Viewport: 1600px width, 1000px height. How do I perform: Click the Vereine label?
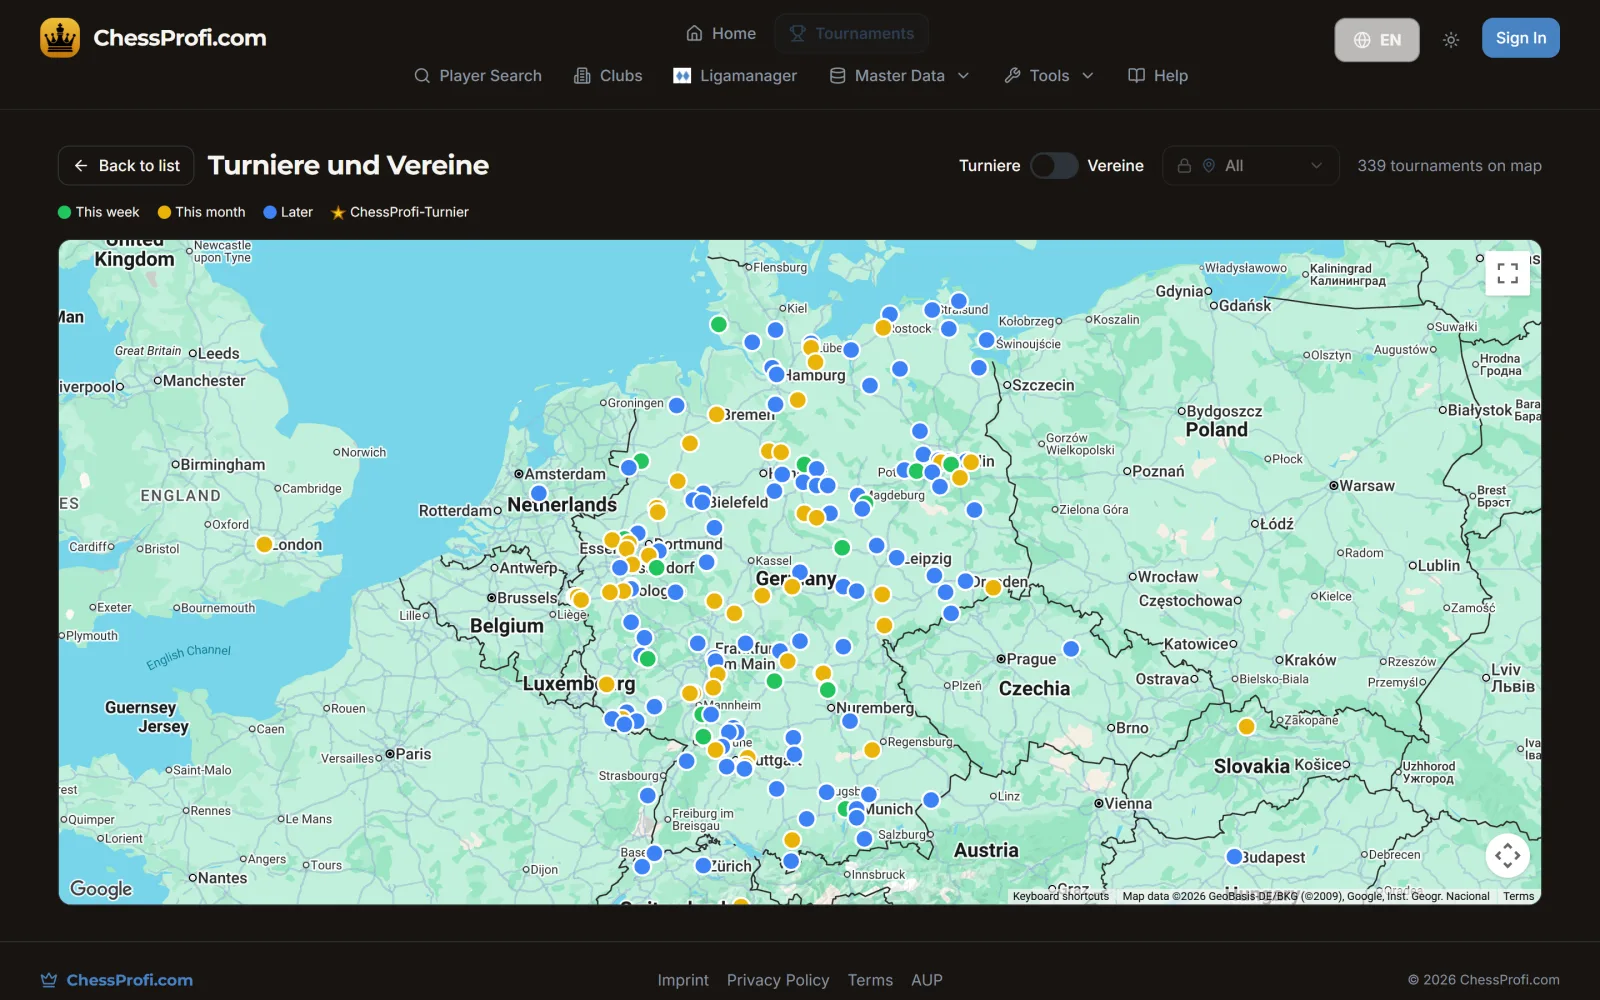[1115, 166]
